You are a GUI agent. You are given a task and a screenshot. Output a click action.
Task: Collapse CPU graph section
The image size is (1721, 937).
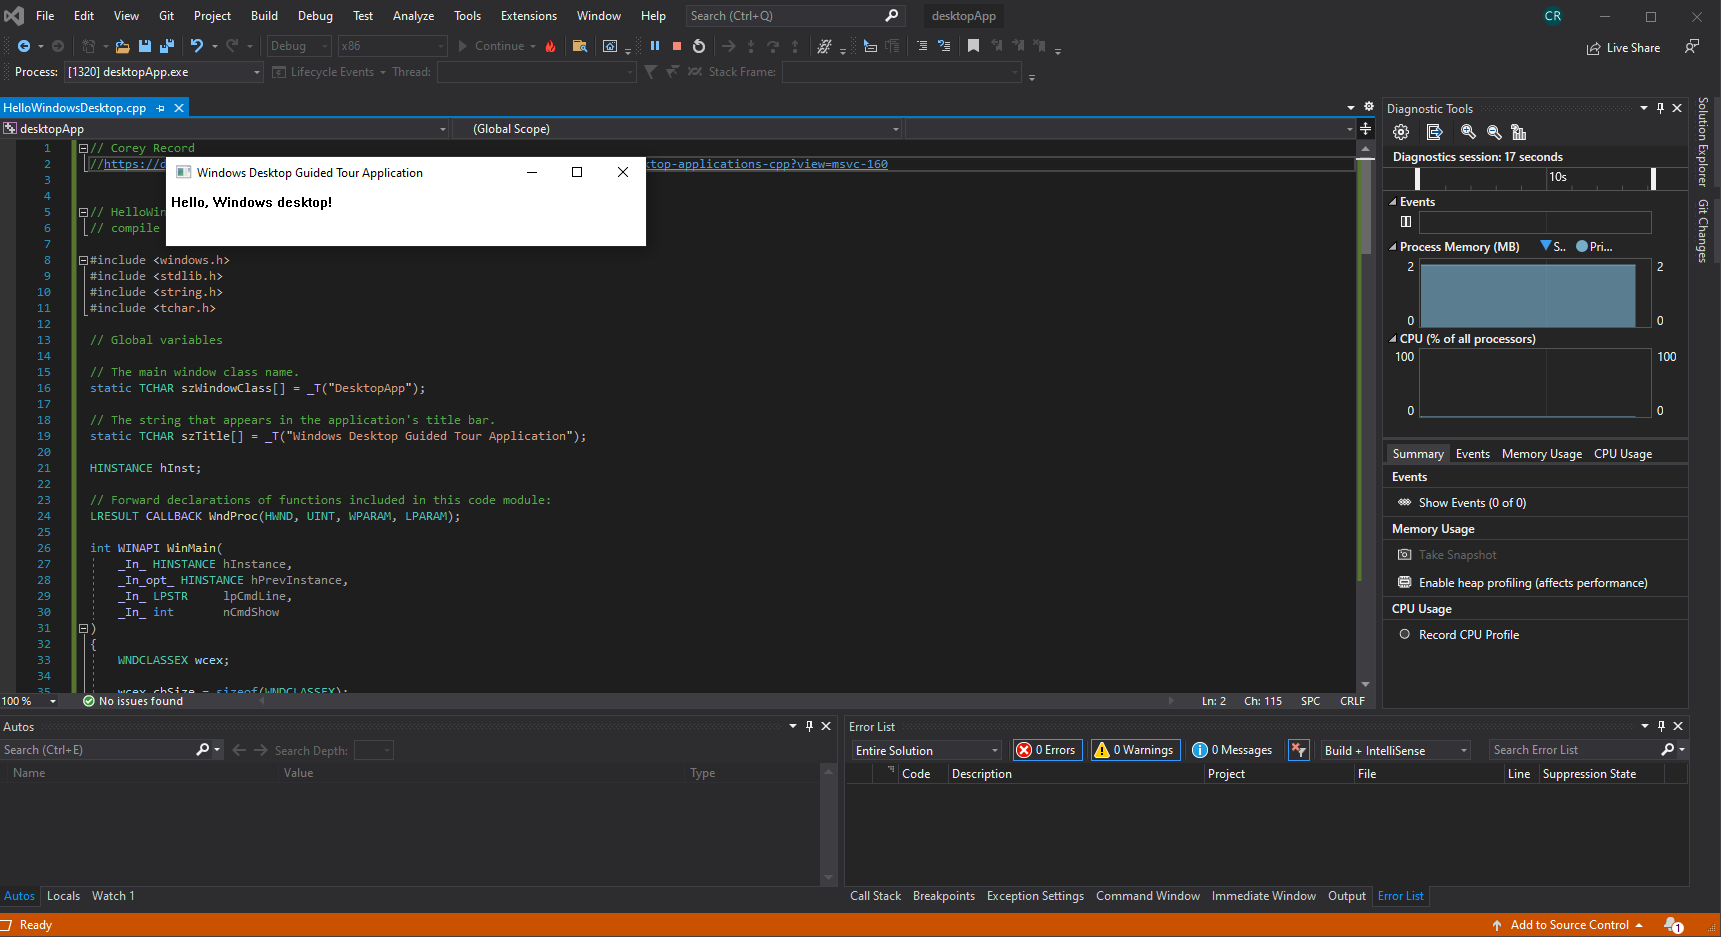(1393, 339)
